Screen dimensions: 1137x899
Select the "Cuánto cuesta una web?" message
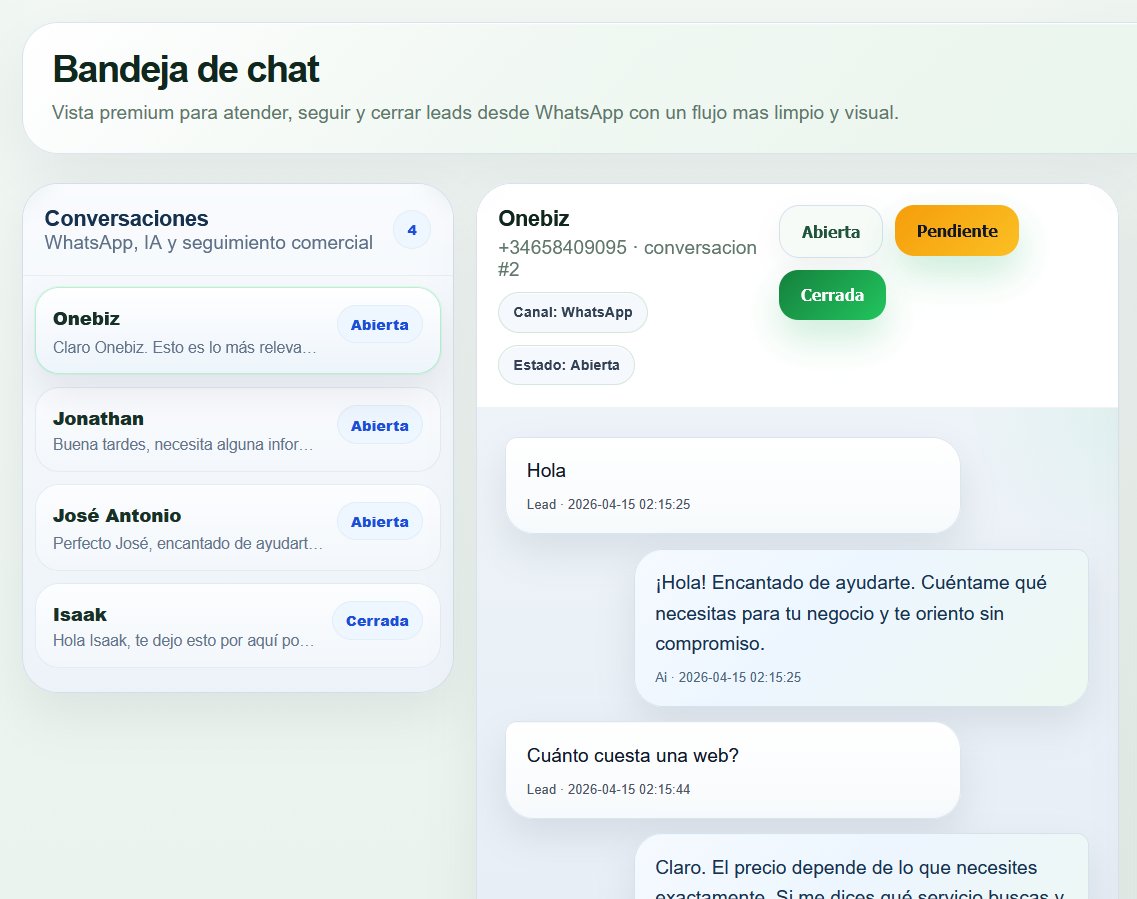pos(732,770)
